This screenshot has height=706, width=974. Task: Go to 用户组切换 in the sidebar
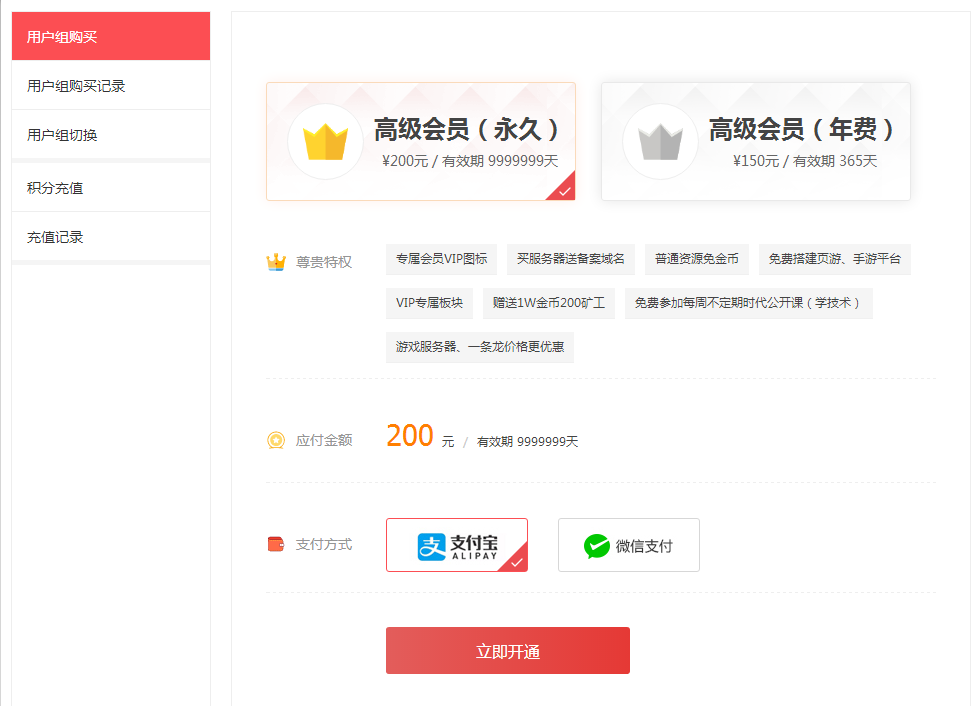coord(111,135)
